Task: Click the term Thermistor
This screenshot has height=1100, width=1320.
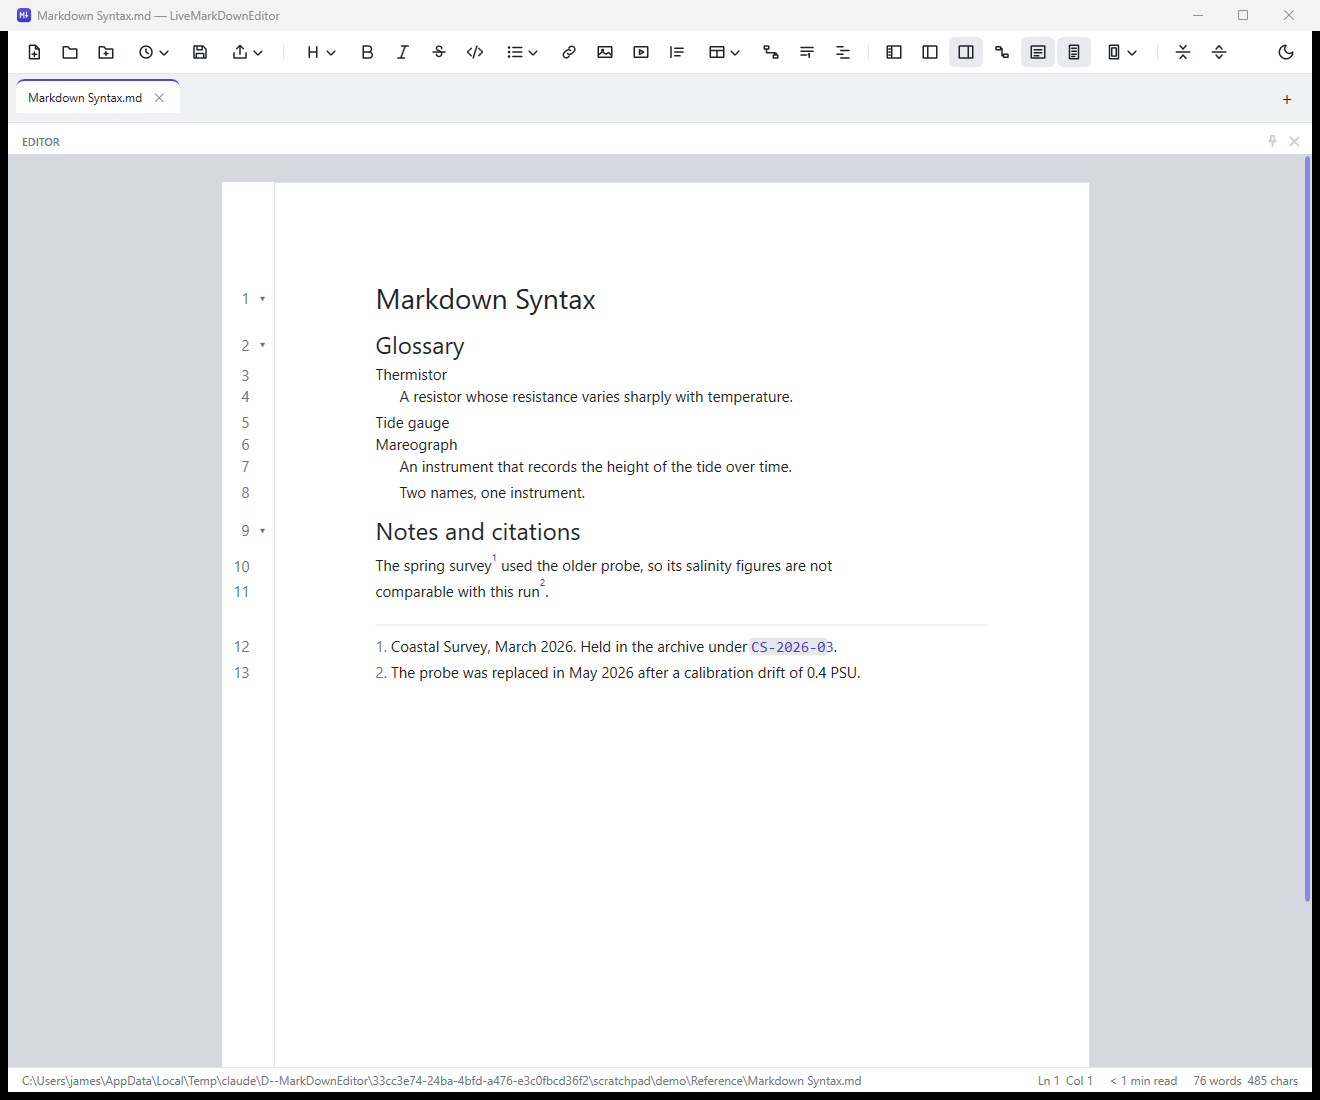Action: coord(411,375)
